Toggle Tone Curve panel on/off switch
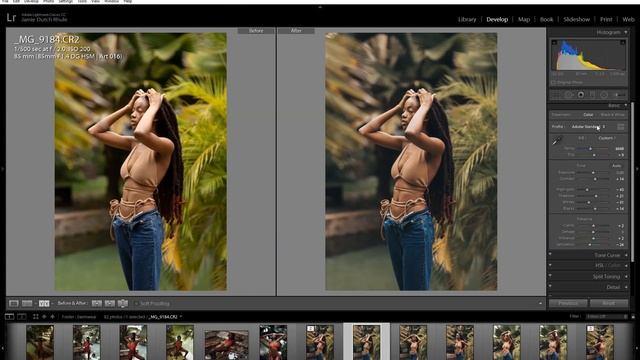 coord(550,254)
